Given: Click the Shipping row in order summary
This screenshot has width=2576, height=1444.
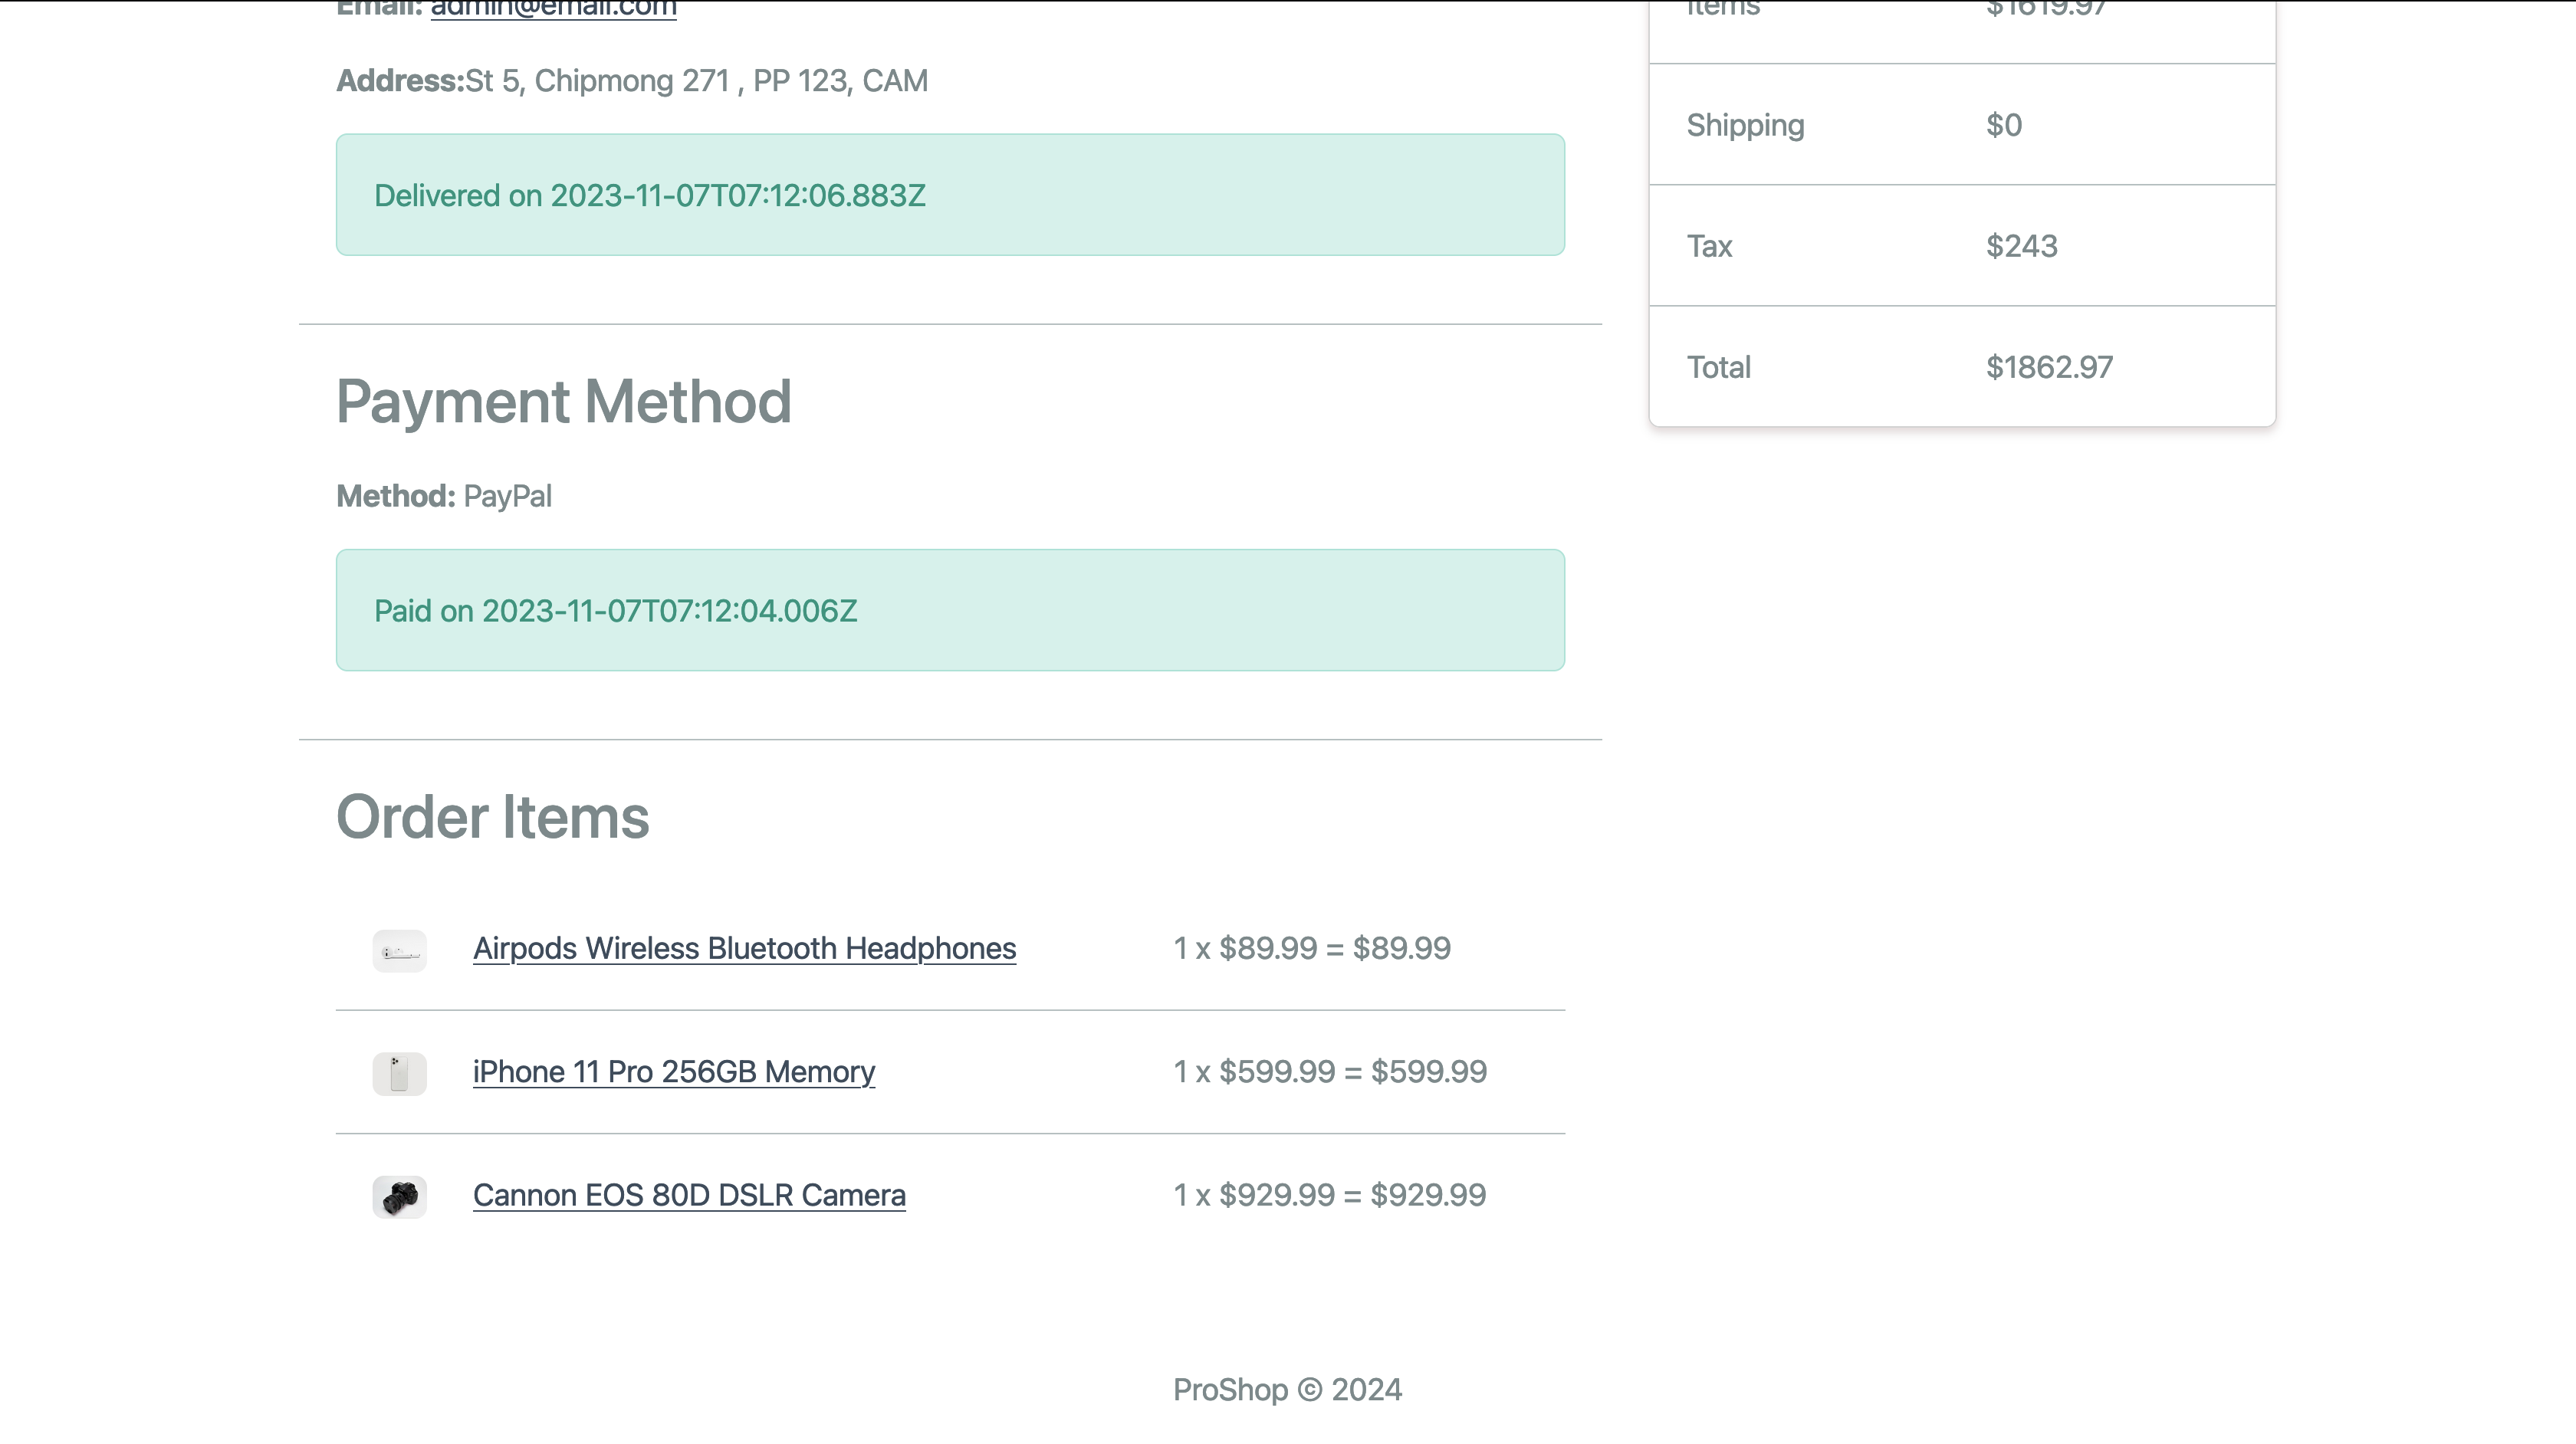Looking at the screenshot, I should (1961, 125).
